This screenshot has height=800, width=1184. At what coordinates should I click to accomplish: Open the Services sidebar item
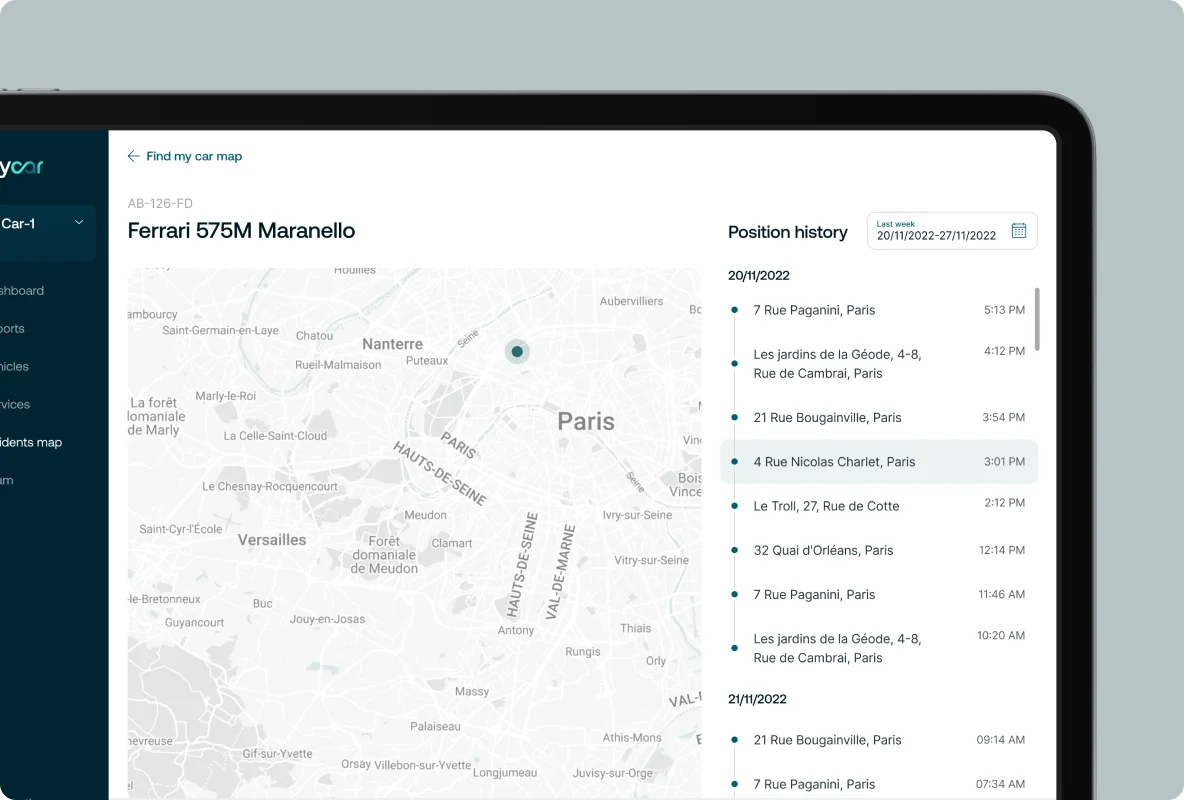15,404
